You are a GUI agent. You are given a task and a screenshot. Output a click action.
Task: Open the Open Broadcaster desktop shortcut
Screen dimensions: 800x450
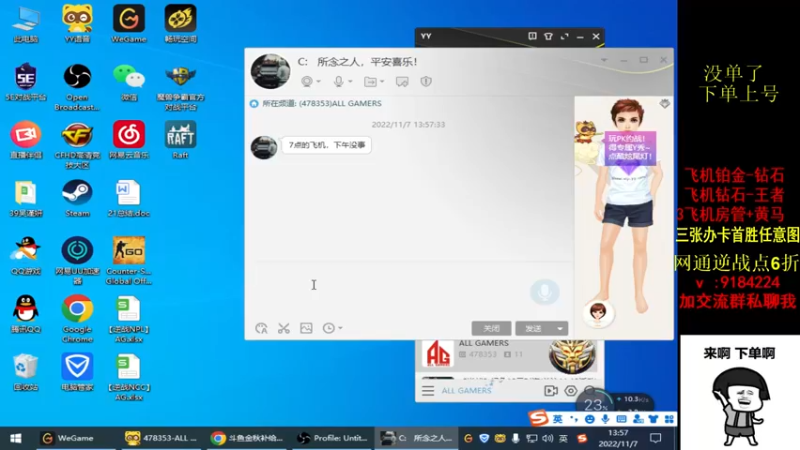77,88
